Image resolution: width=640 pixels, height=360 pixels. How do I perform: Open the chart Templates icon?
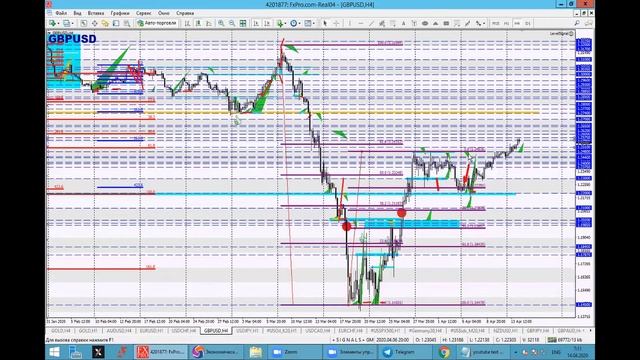[x=308, y=23]
